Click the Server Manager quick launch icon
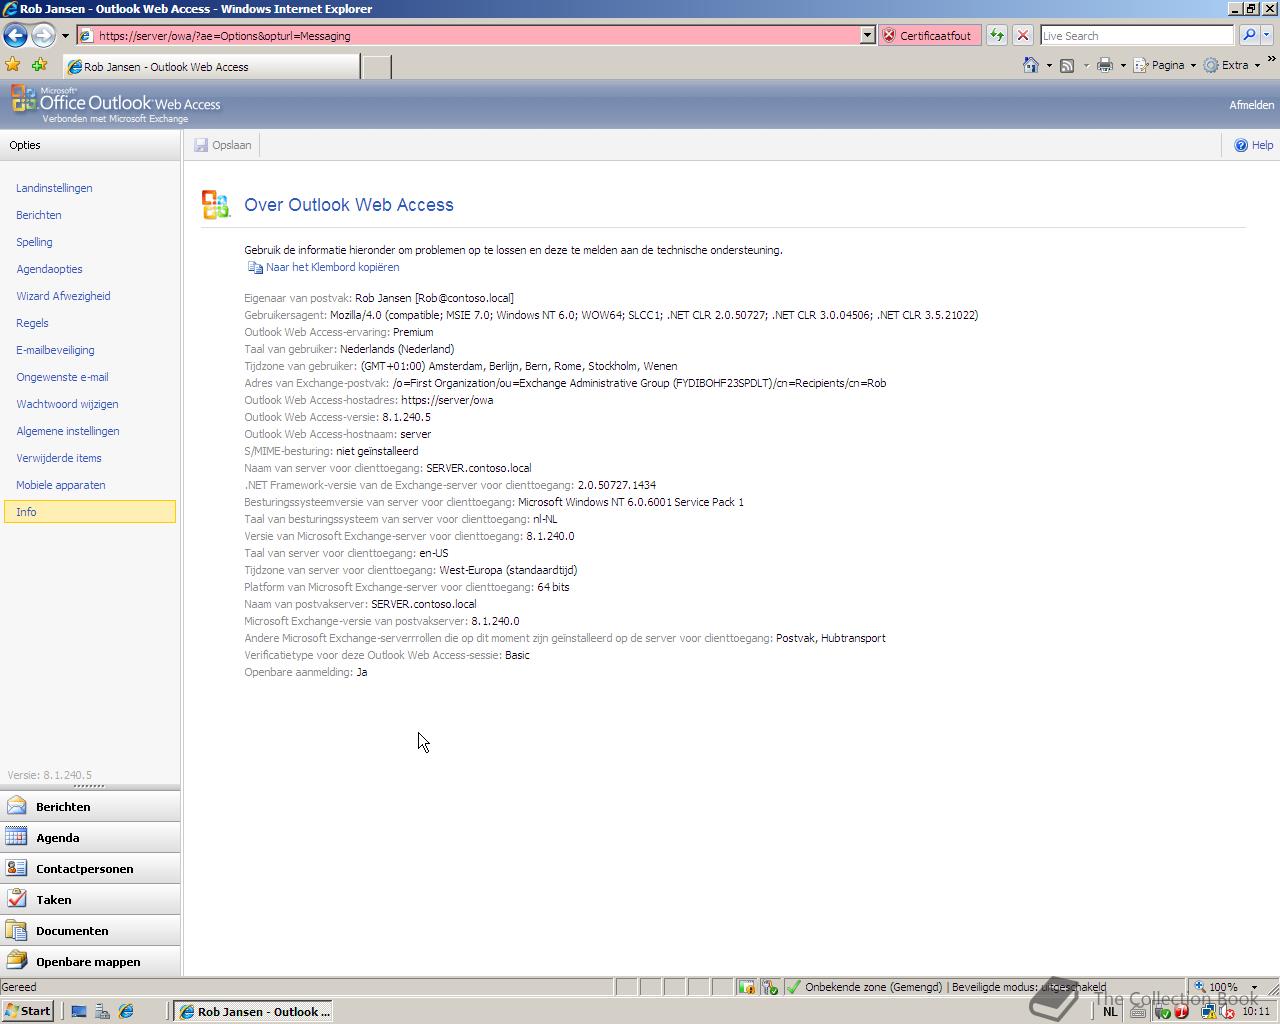Image resolution: width=1280 pixels, height=1024 pixels. coord(102,1011)
